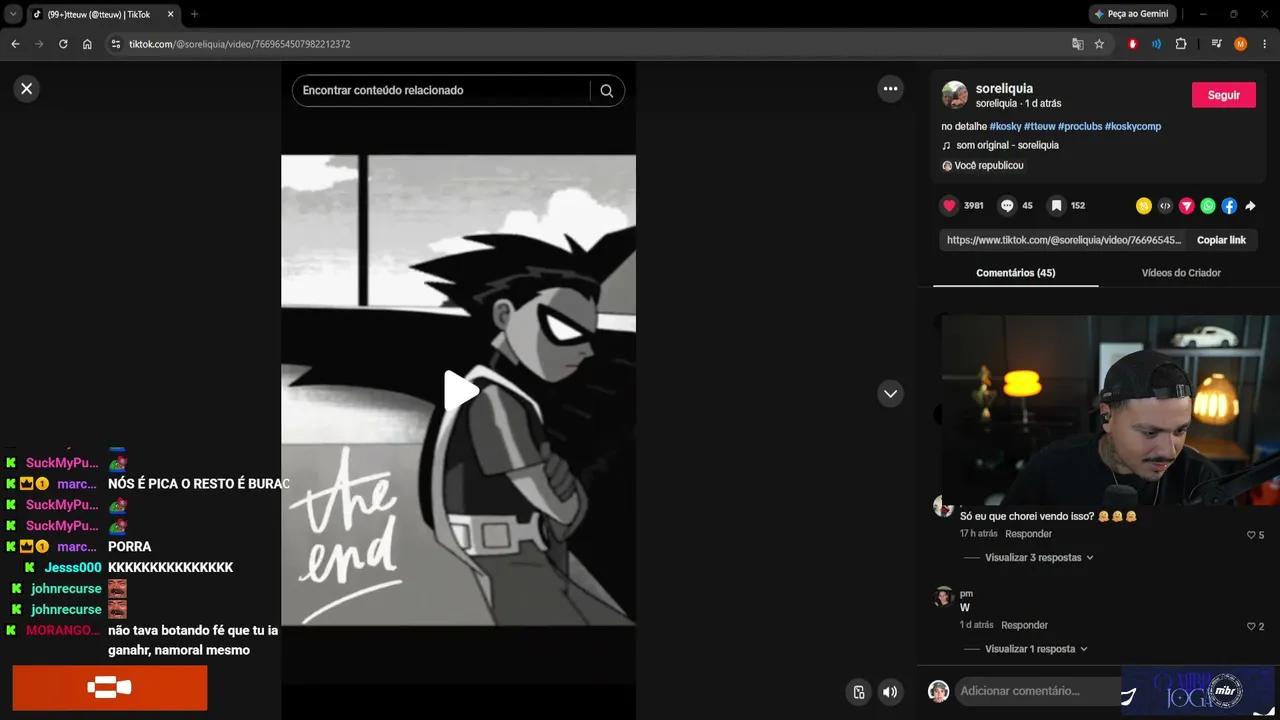
Task: Reply to pm's 'W' comment
Action: click(x=1025, y=625)
